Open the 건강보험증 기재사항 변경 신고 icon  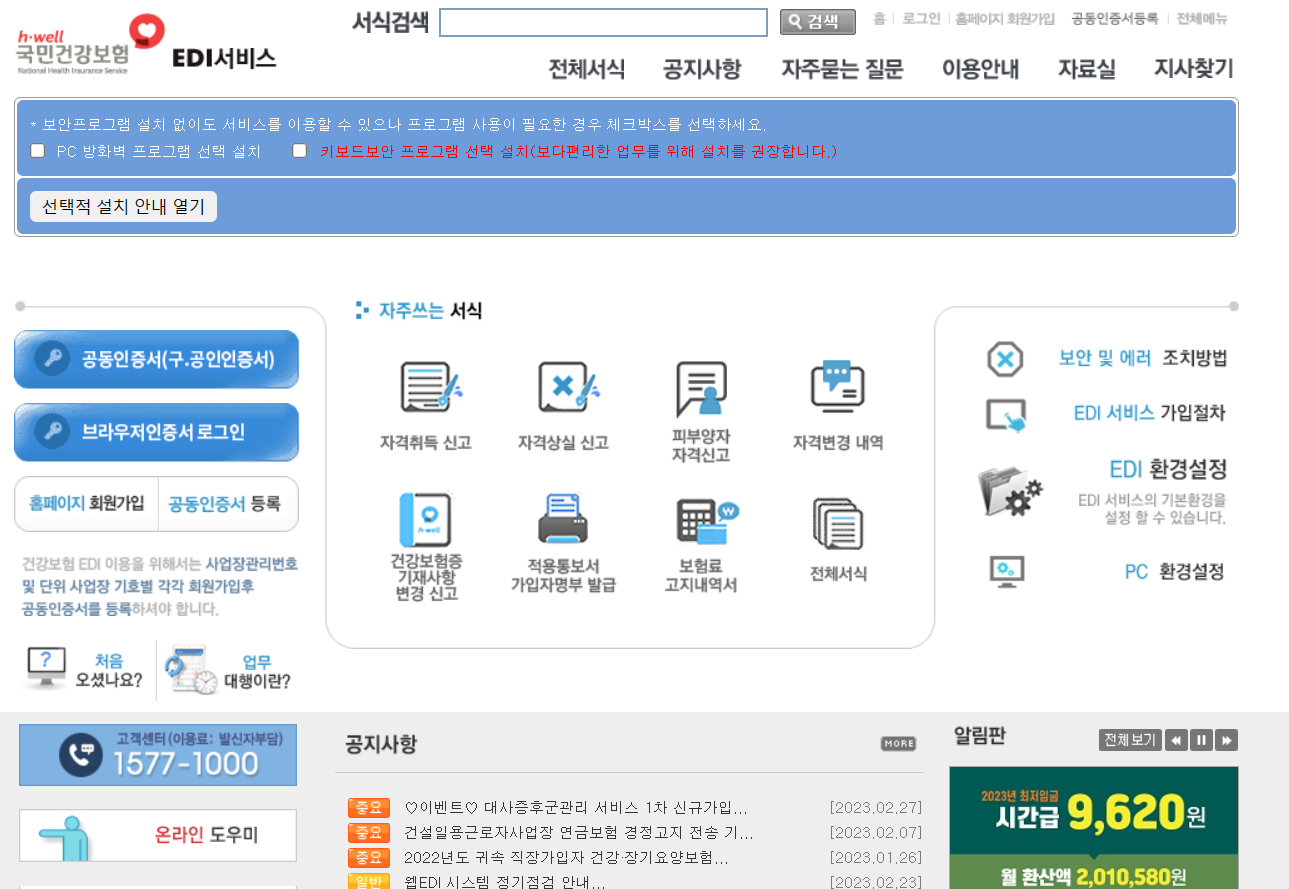427,520
